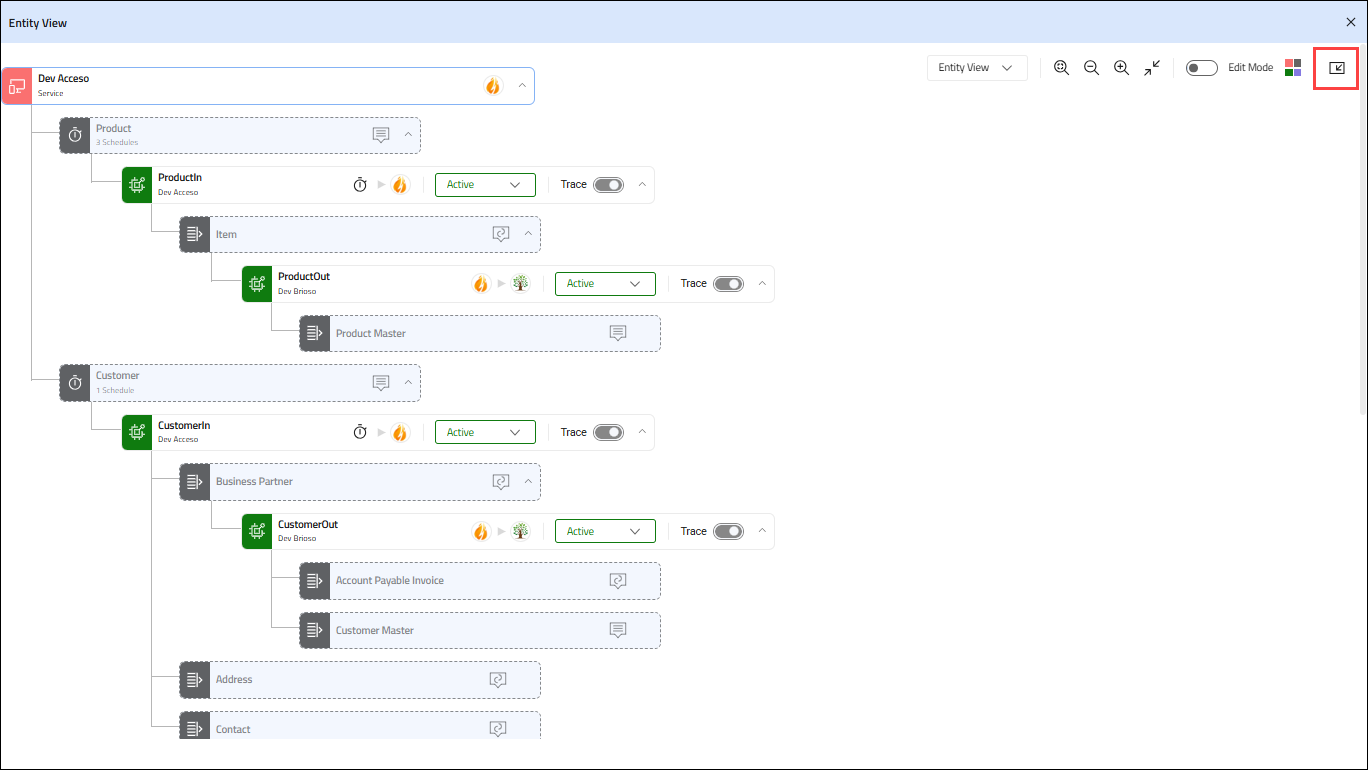The image size is (1368, 770).
Task: Collapse the Customer schedule node
Action: point(408,382)
